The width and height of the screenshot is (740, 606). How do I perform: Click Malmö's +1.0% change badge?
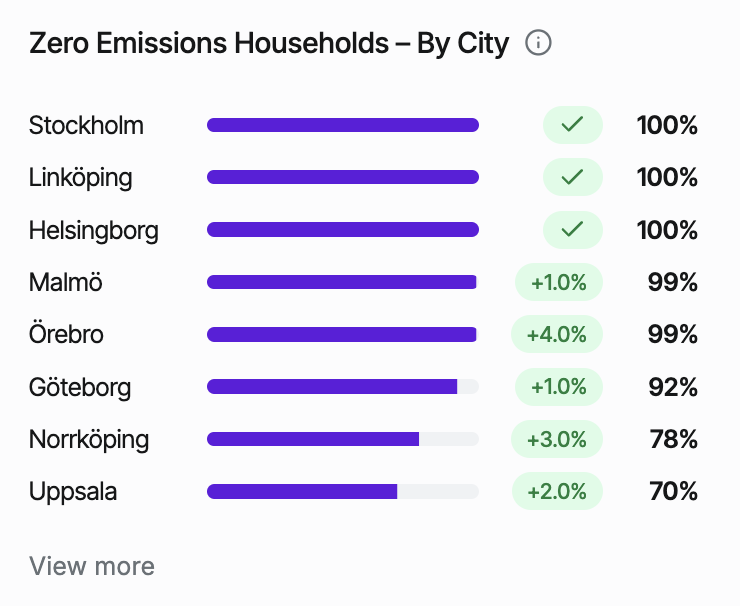point(559,283)
